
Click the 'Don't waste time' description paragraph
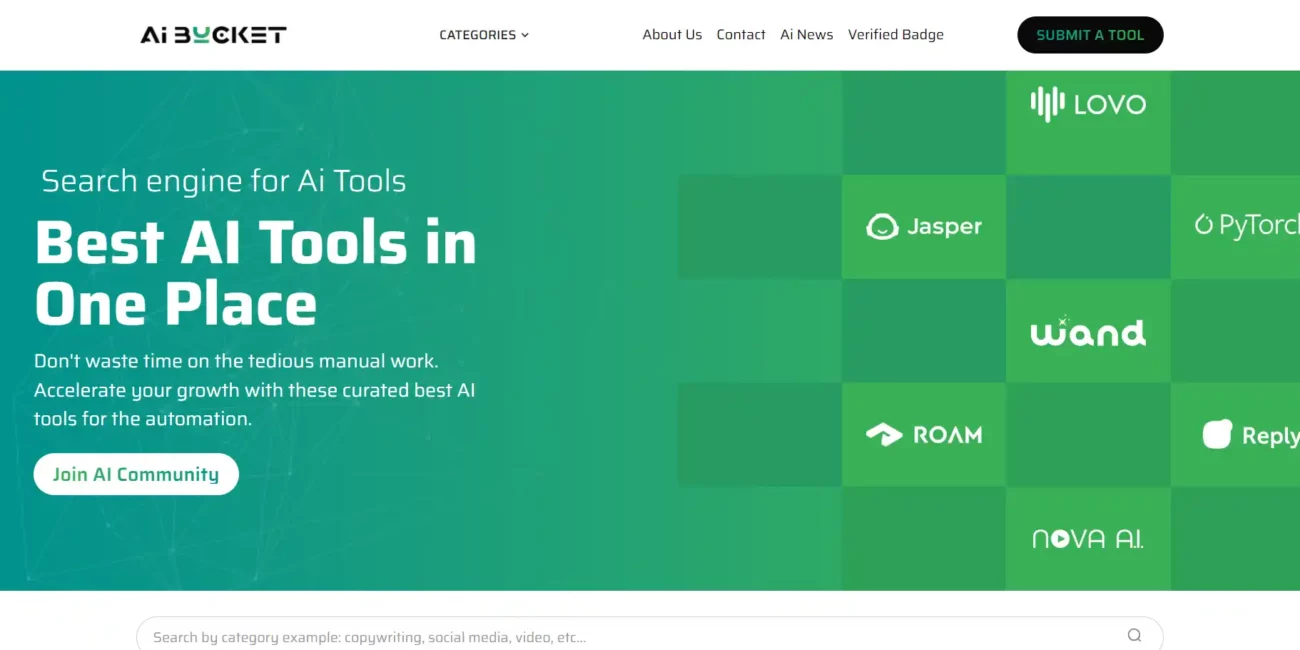254,390
